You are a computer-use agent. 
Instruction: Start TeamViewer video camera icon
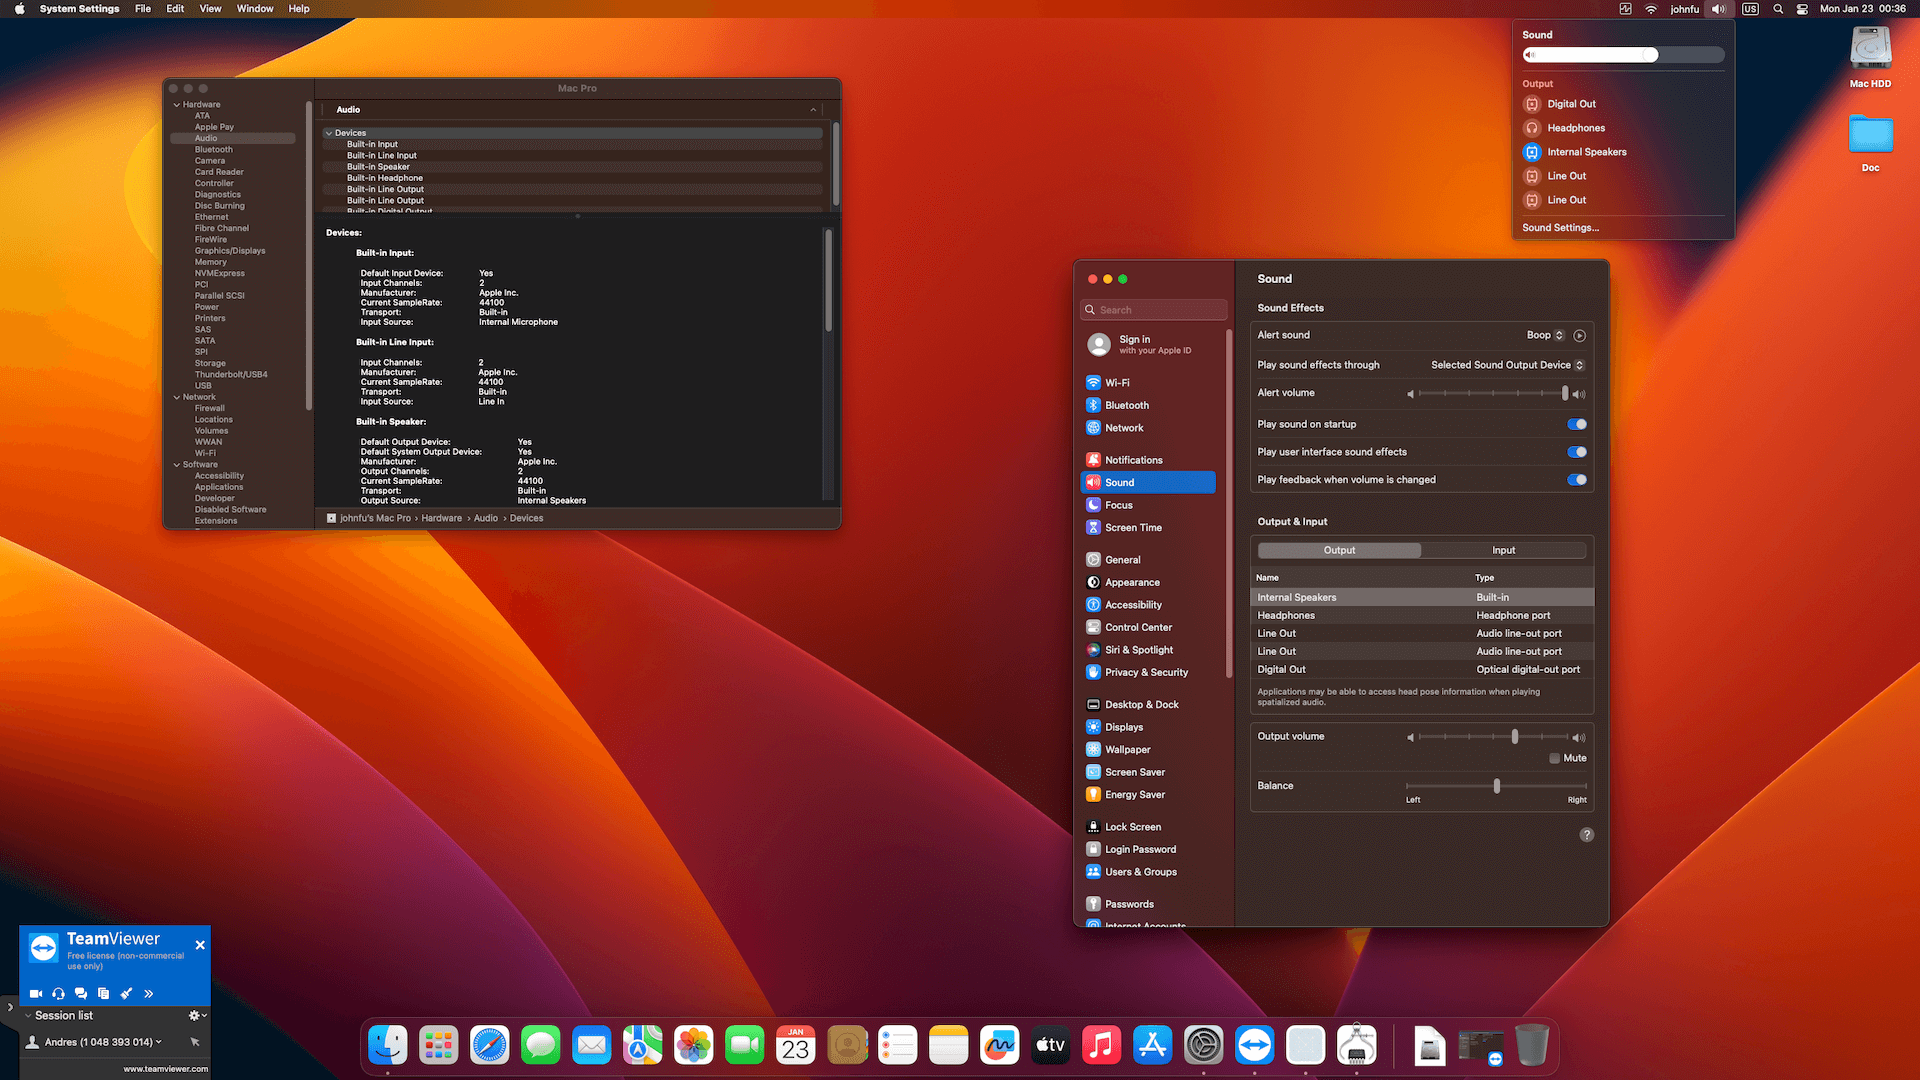pos(36,994)
